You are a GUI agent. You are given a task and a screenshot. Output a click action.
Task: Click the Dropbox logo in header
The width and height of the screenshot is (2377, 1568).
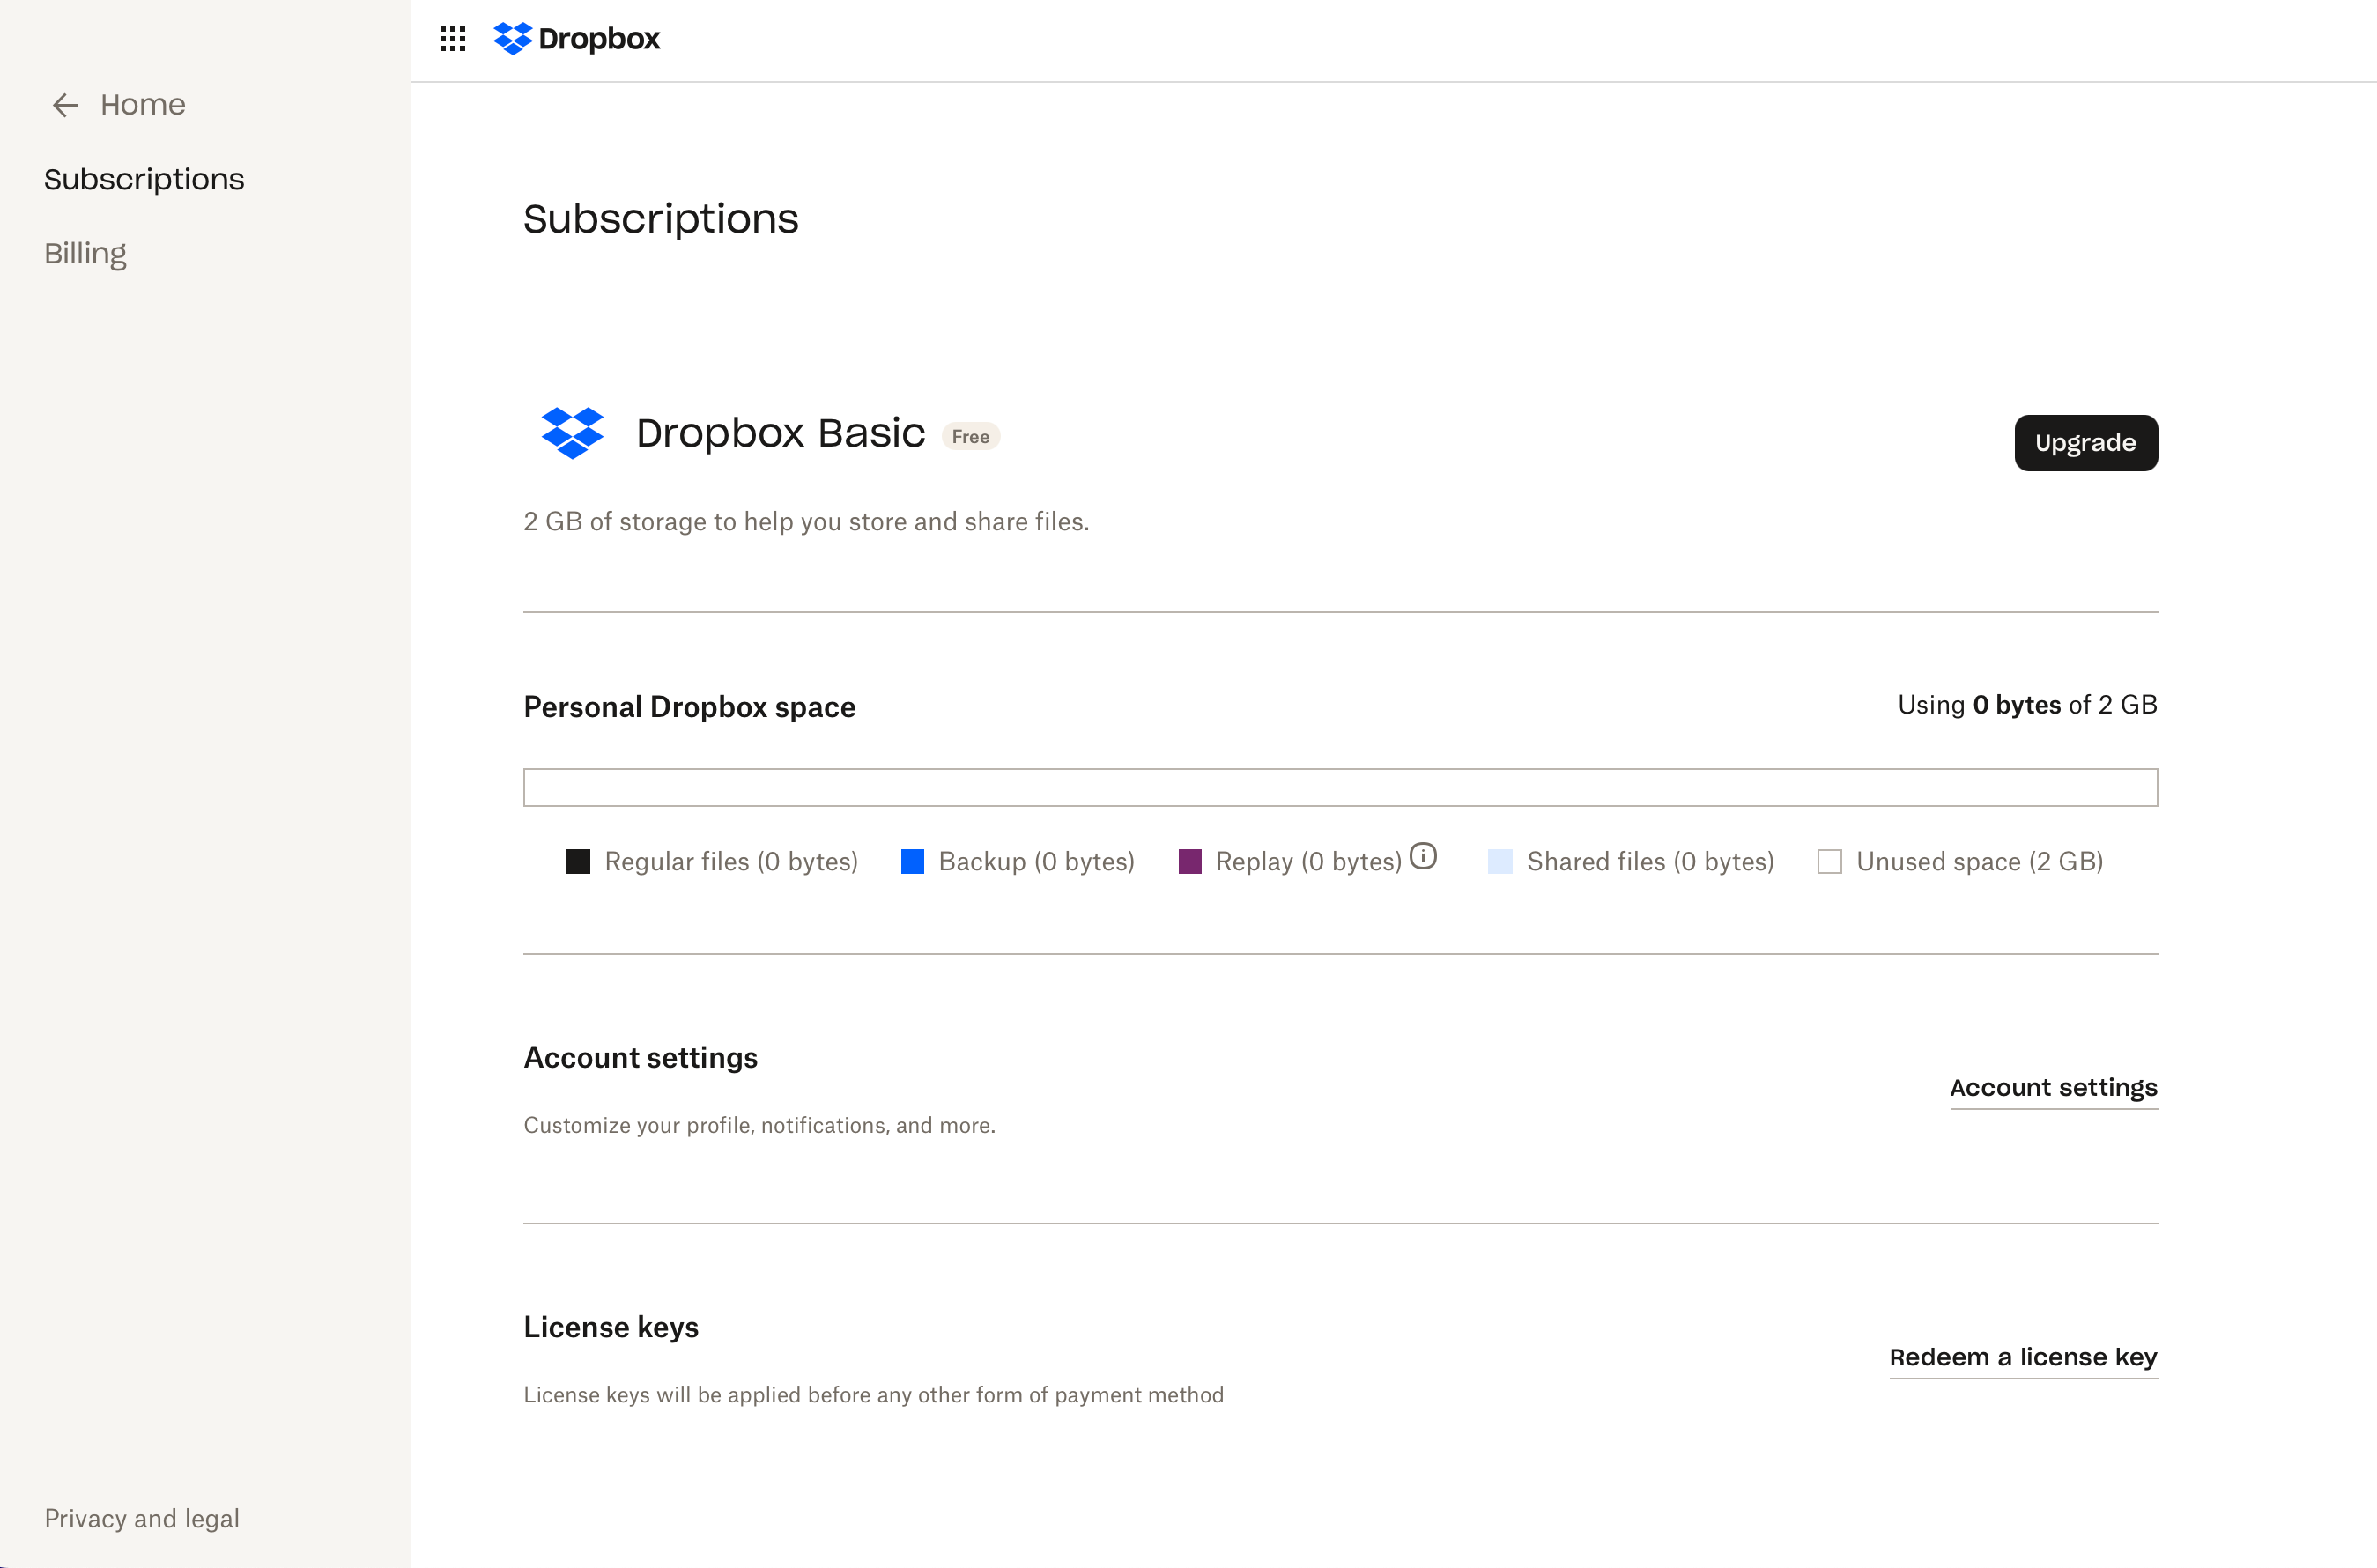[577, 39]
